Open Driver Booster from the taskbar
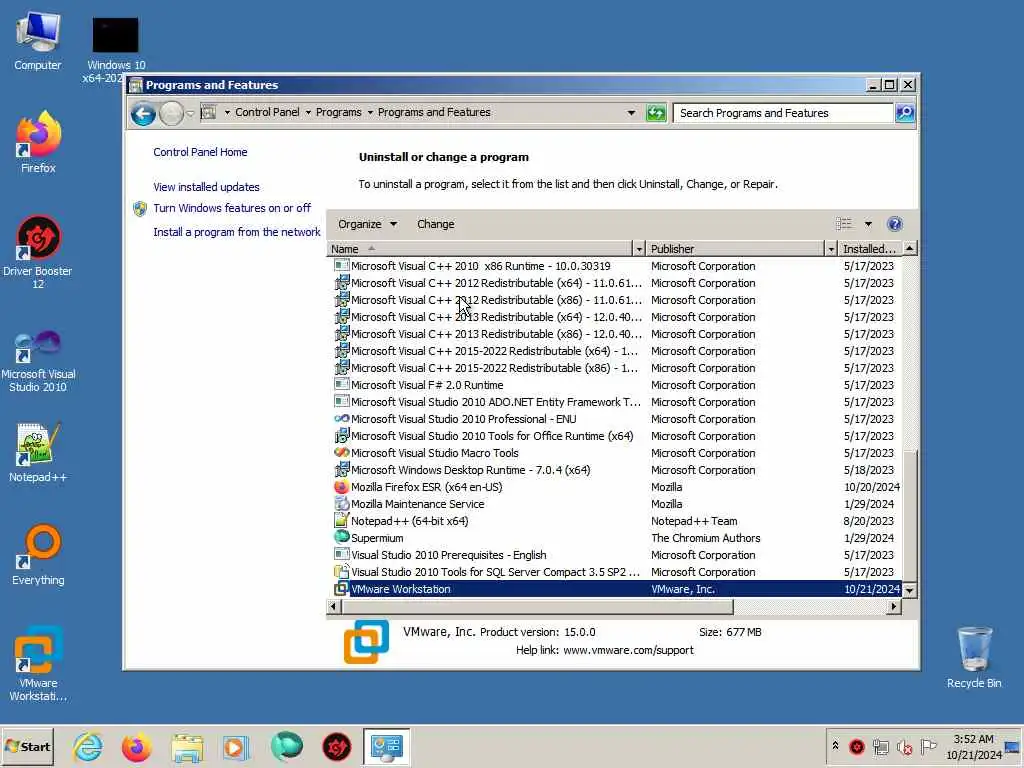Image resolution: width=1024 pixels, height=768 pixels. 336,746
